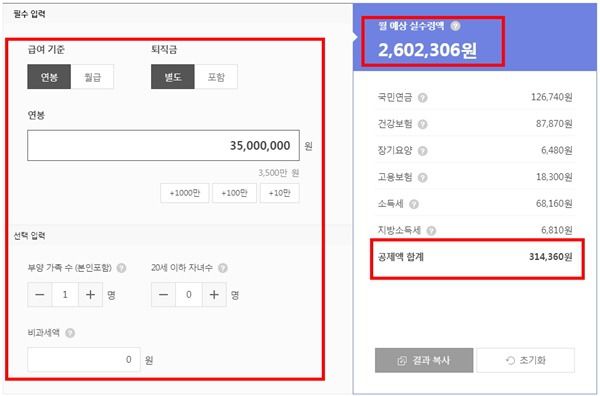Click the 20세 이하 자녀수 value field

click(189, 295)
